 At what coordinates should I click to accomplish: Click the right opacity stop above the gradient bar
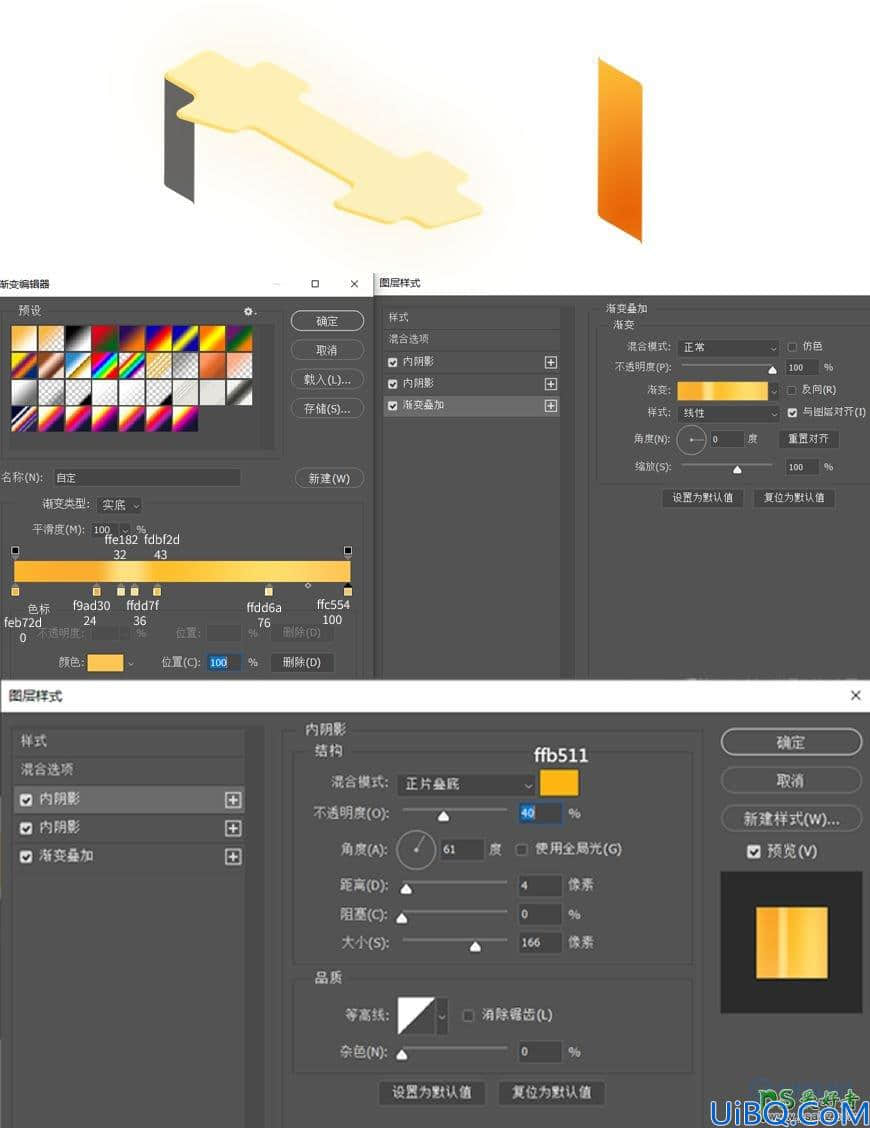tap(348, 552)
